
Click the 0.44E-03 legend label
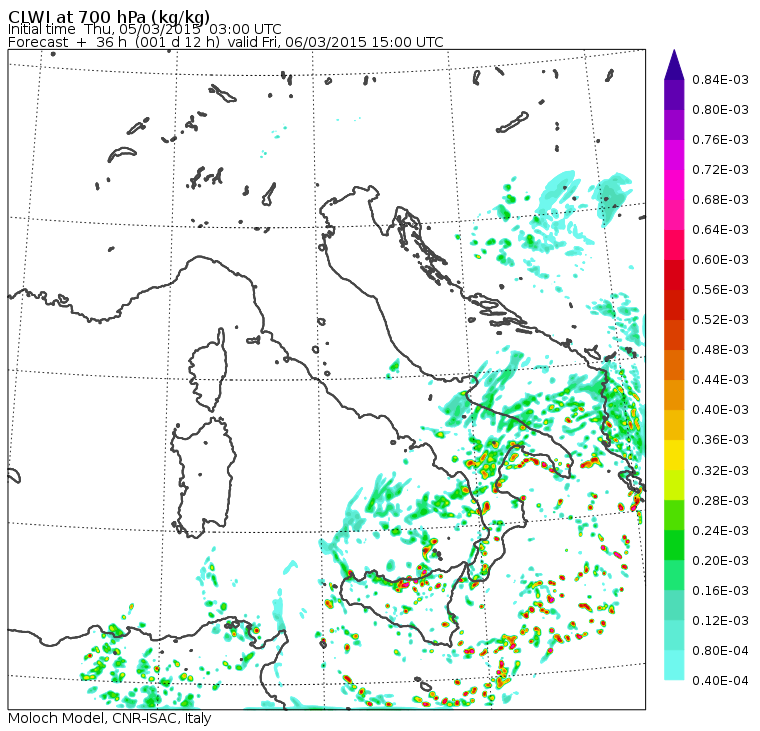(x=720, y=380)
